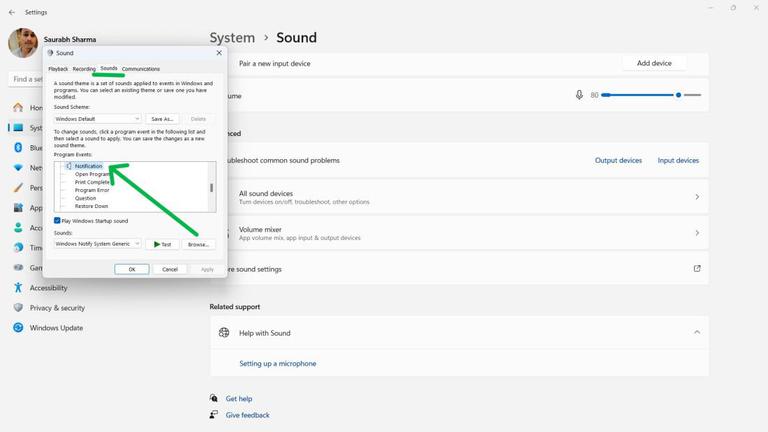
Task: Click the Accessibility icon in the sidebar
Action: [x=18, y=287]
